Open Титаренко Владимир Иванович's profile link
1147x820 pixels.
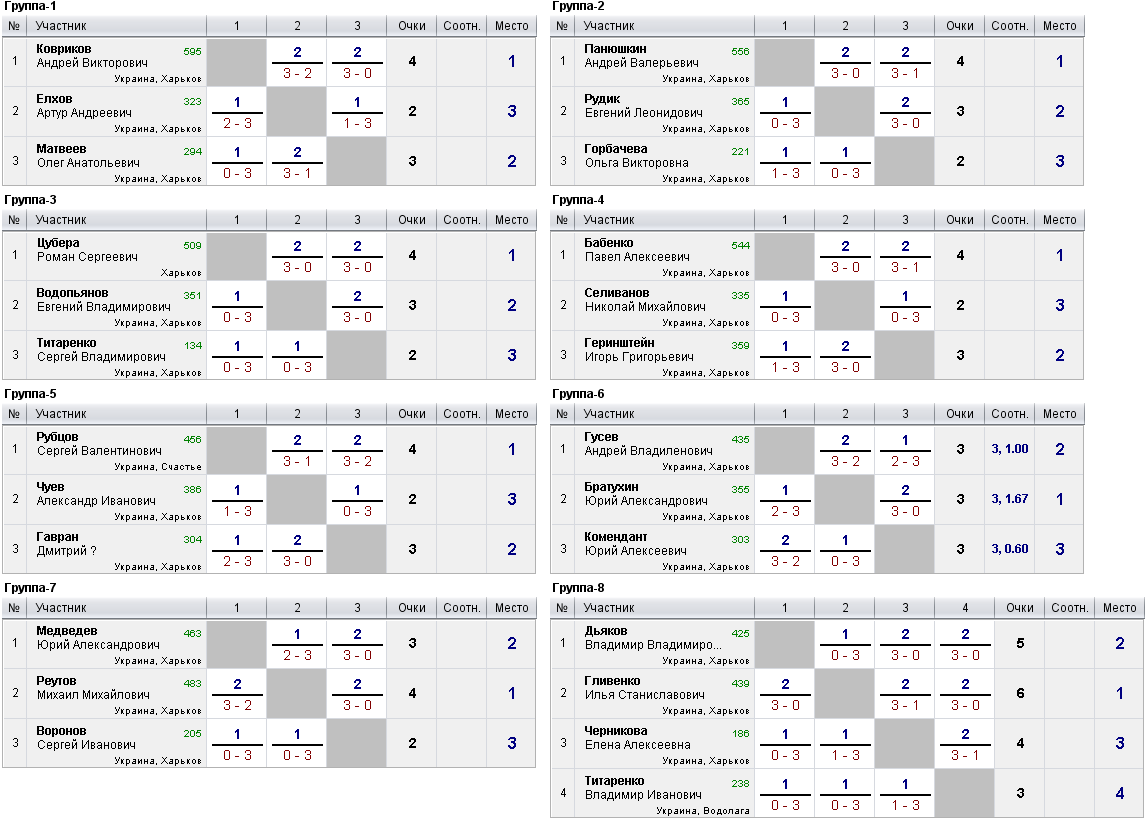tap(643, 788)
